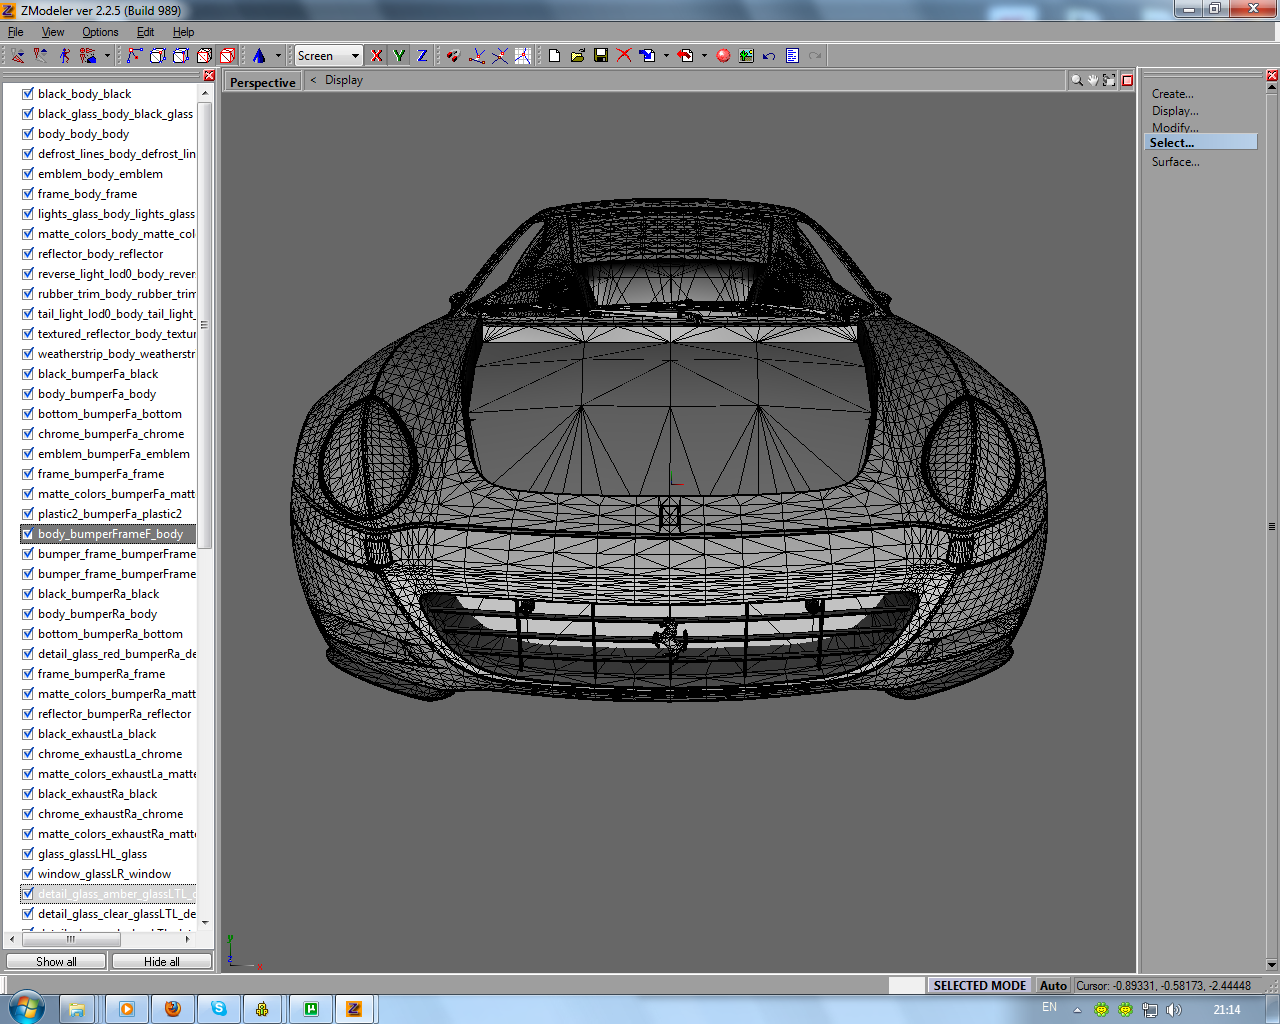Select the viewport zoom magnifier tool
The image size is (1280, 1024).
click(1077, 80)
